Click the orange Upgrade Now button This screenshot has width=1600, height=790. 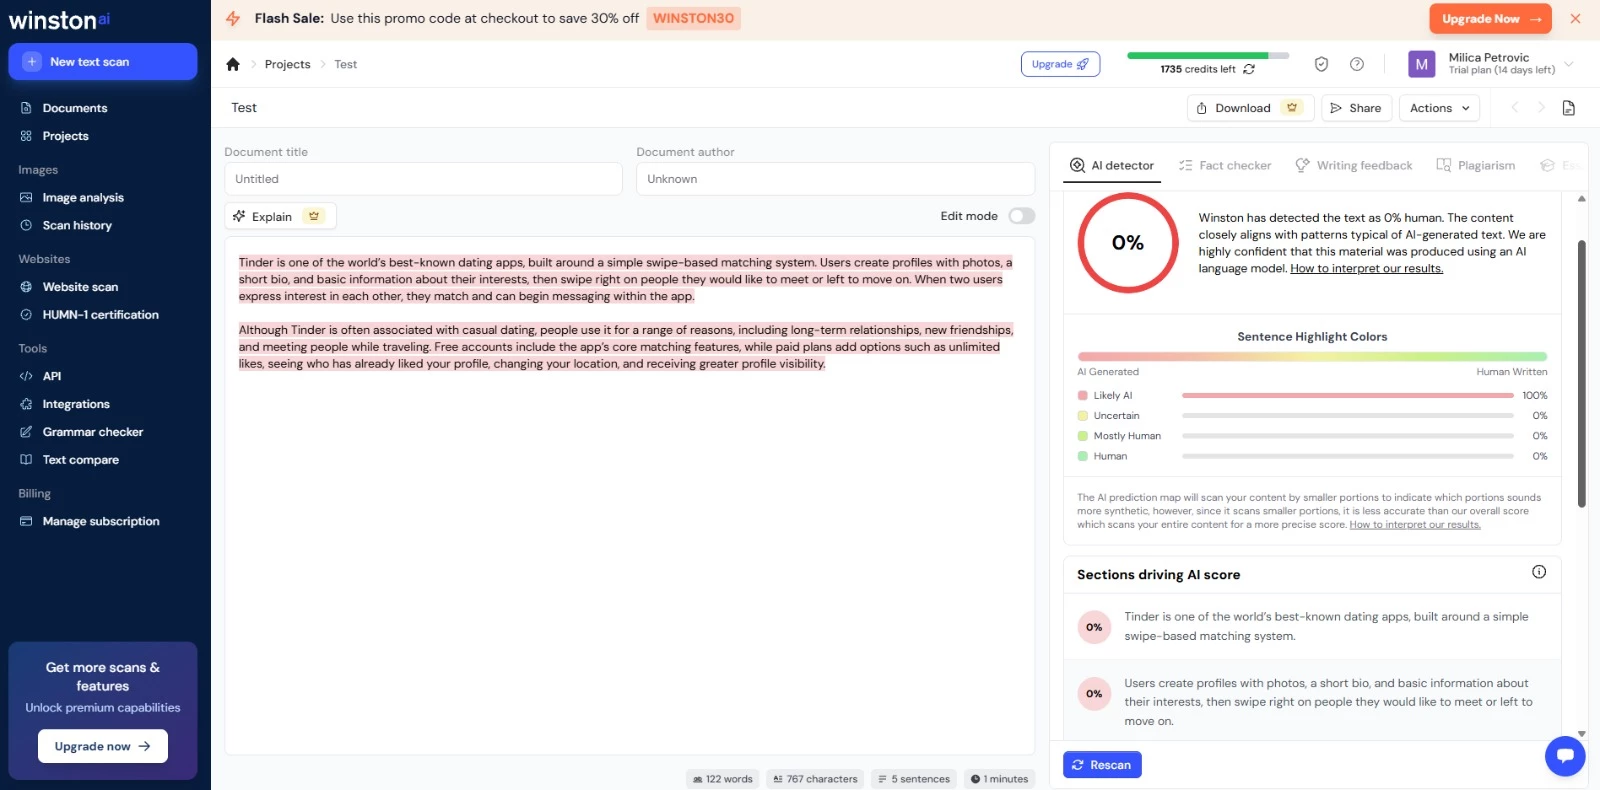1490,19
